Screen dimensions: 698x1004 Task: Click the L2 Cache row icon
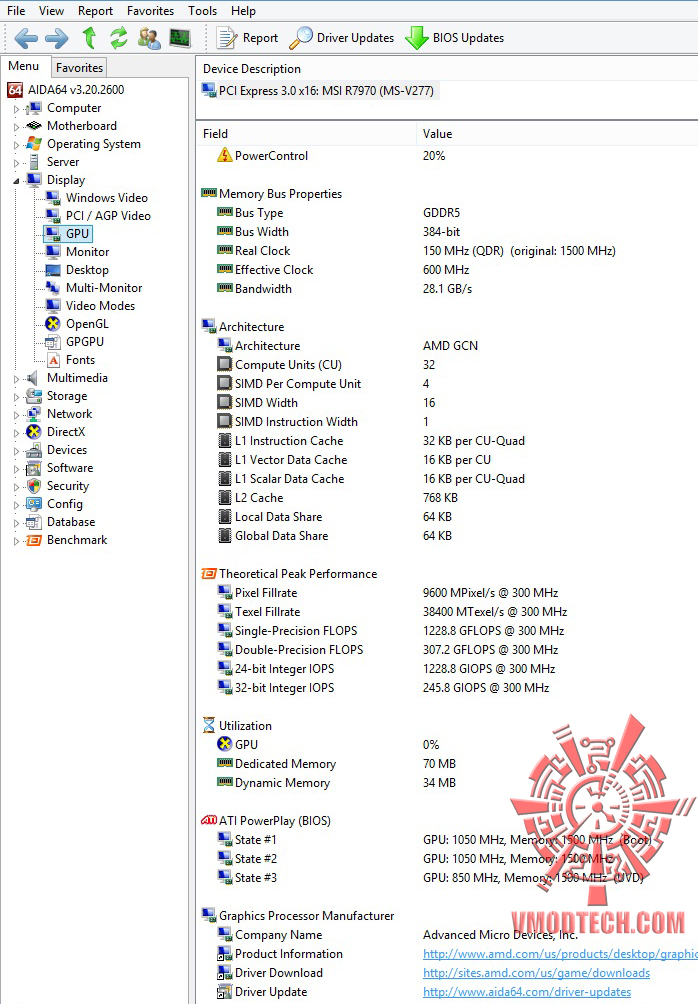(x=225, y=498)
